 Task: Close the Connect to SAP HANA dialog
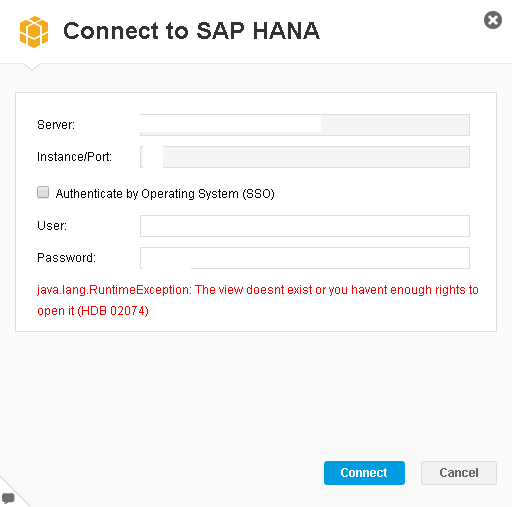point(493,20)
